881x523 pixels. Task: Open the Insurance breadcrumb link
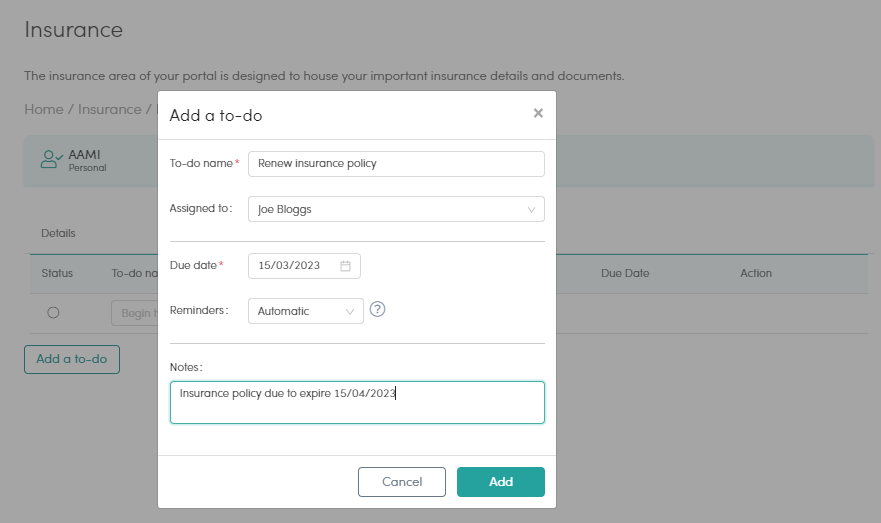coord(110,110)
